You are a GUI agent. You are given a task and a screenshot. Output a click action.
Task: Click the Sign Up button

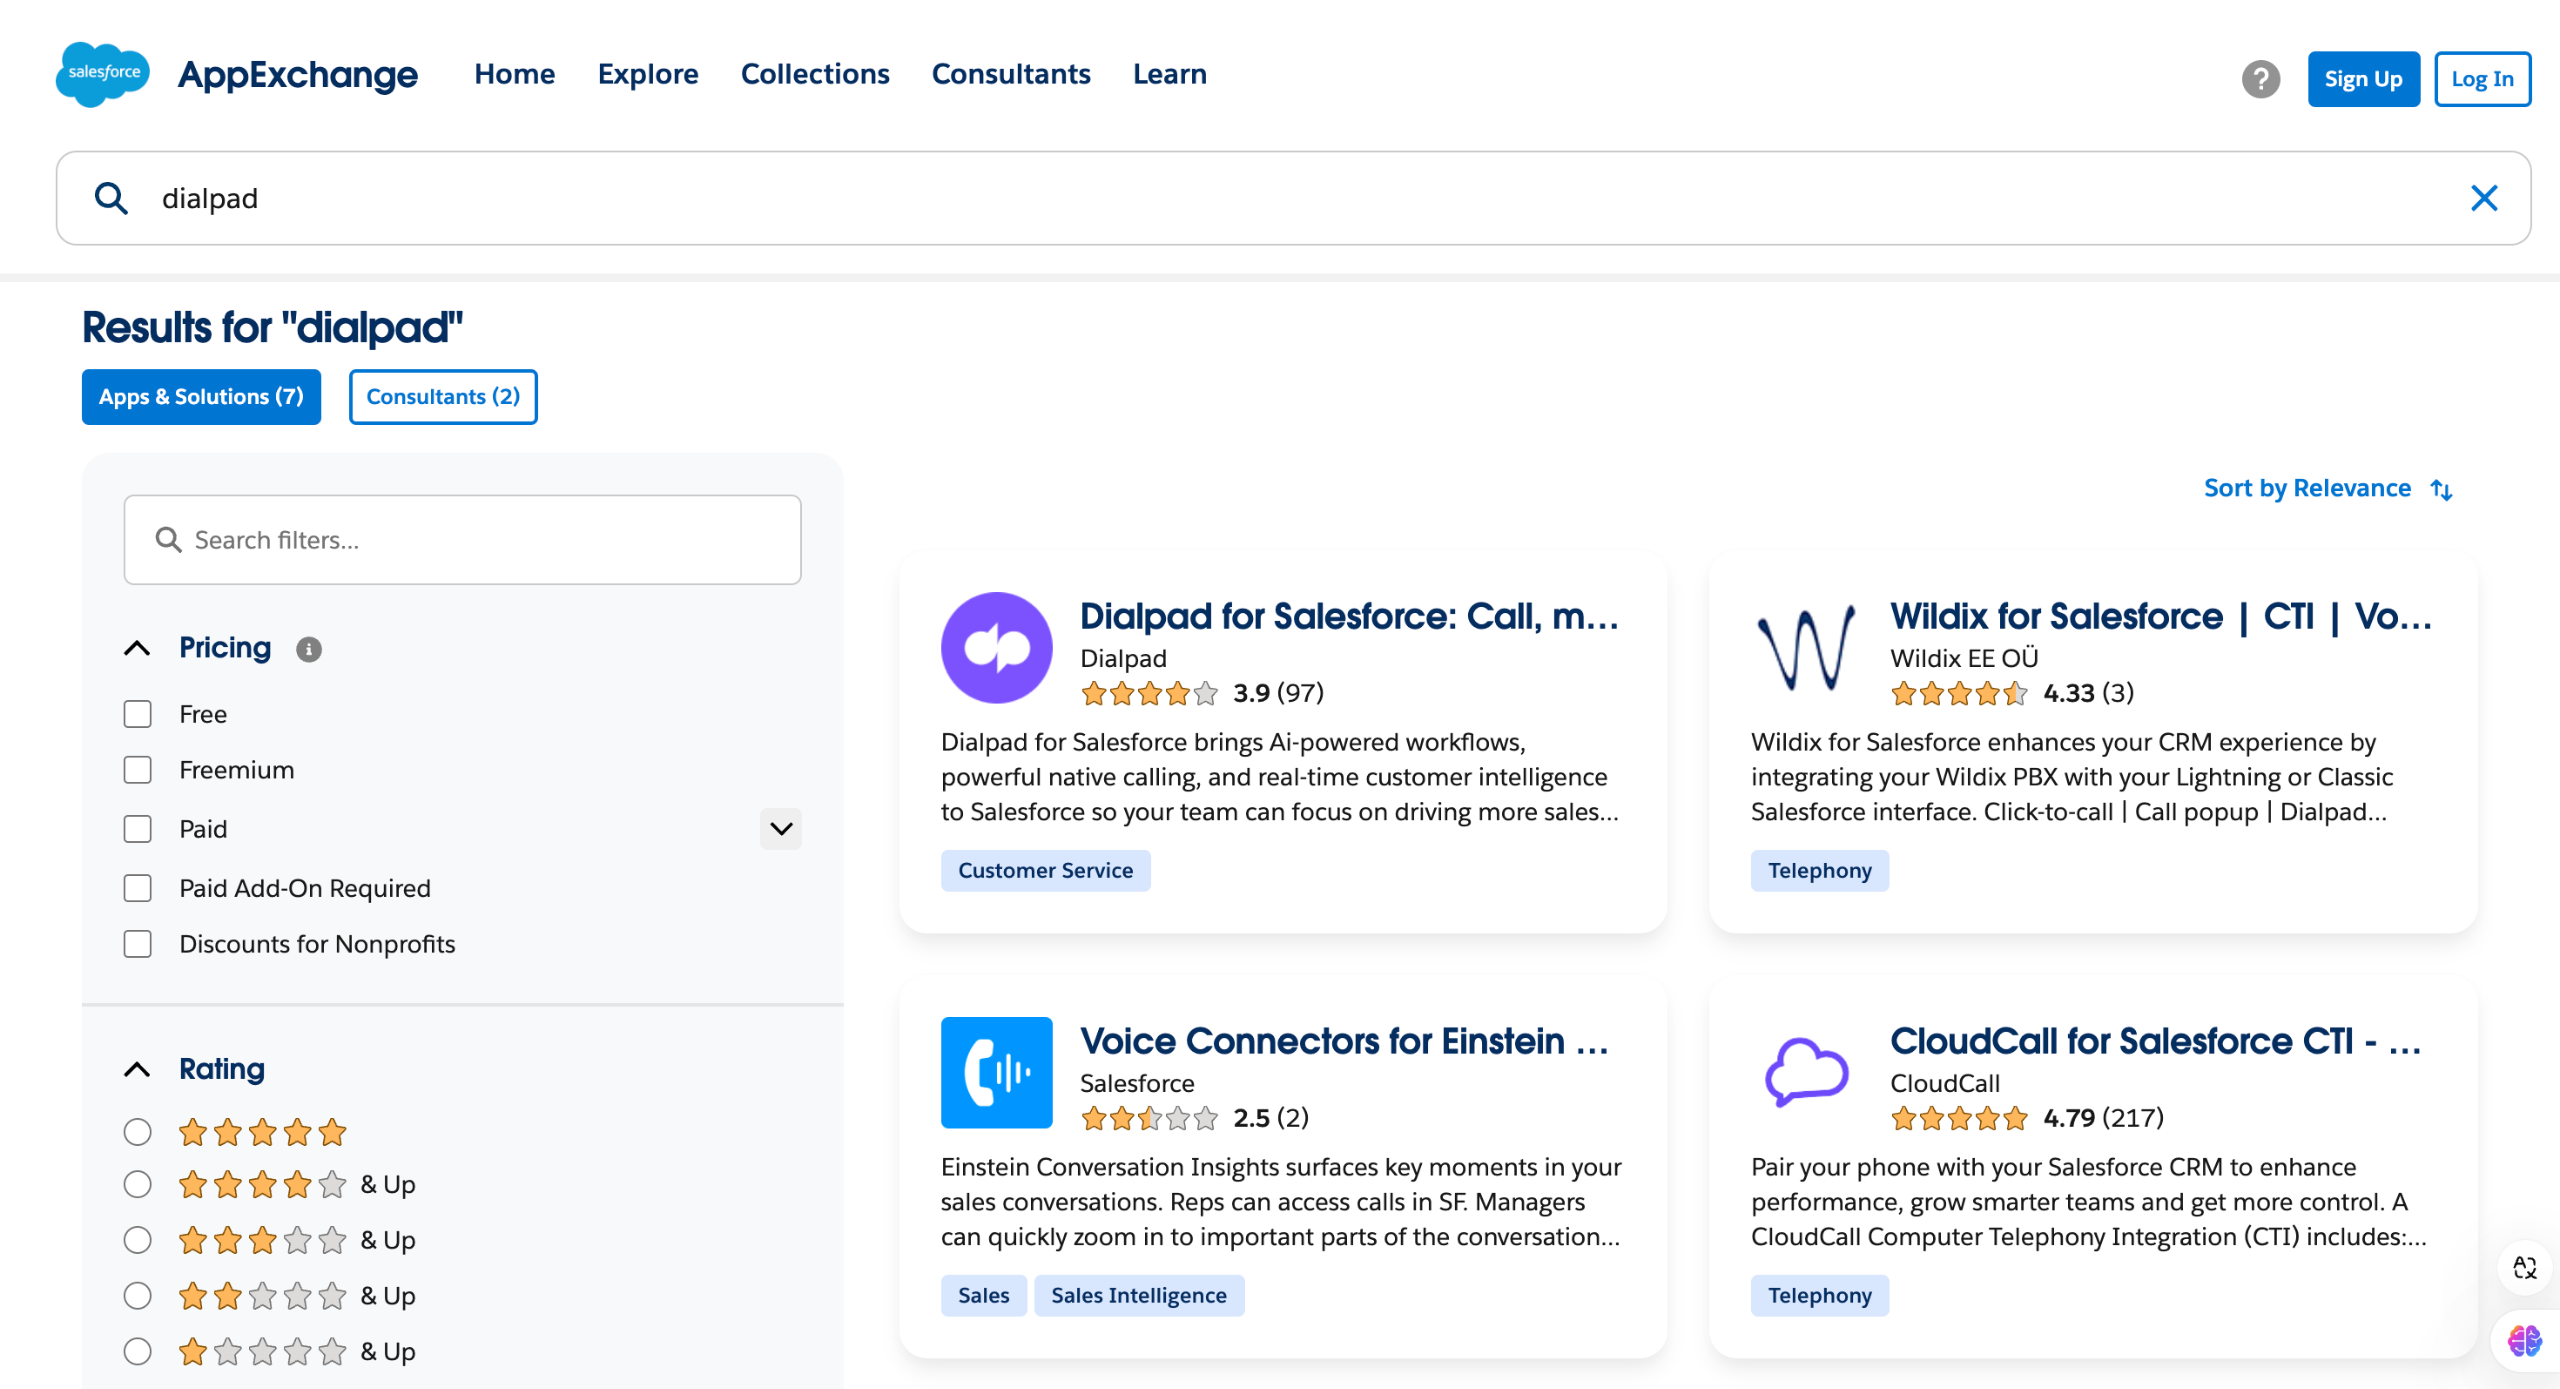[2363, 79]
